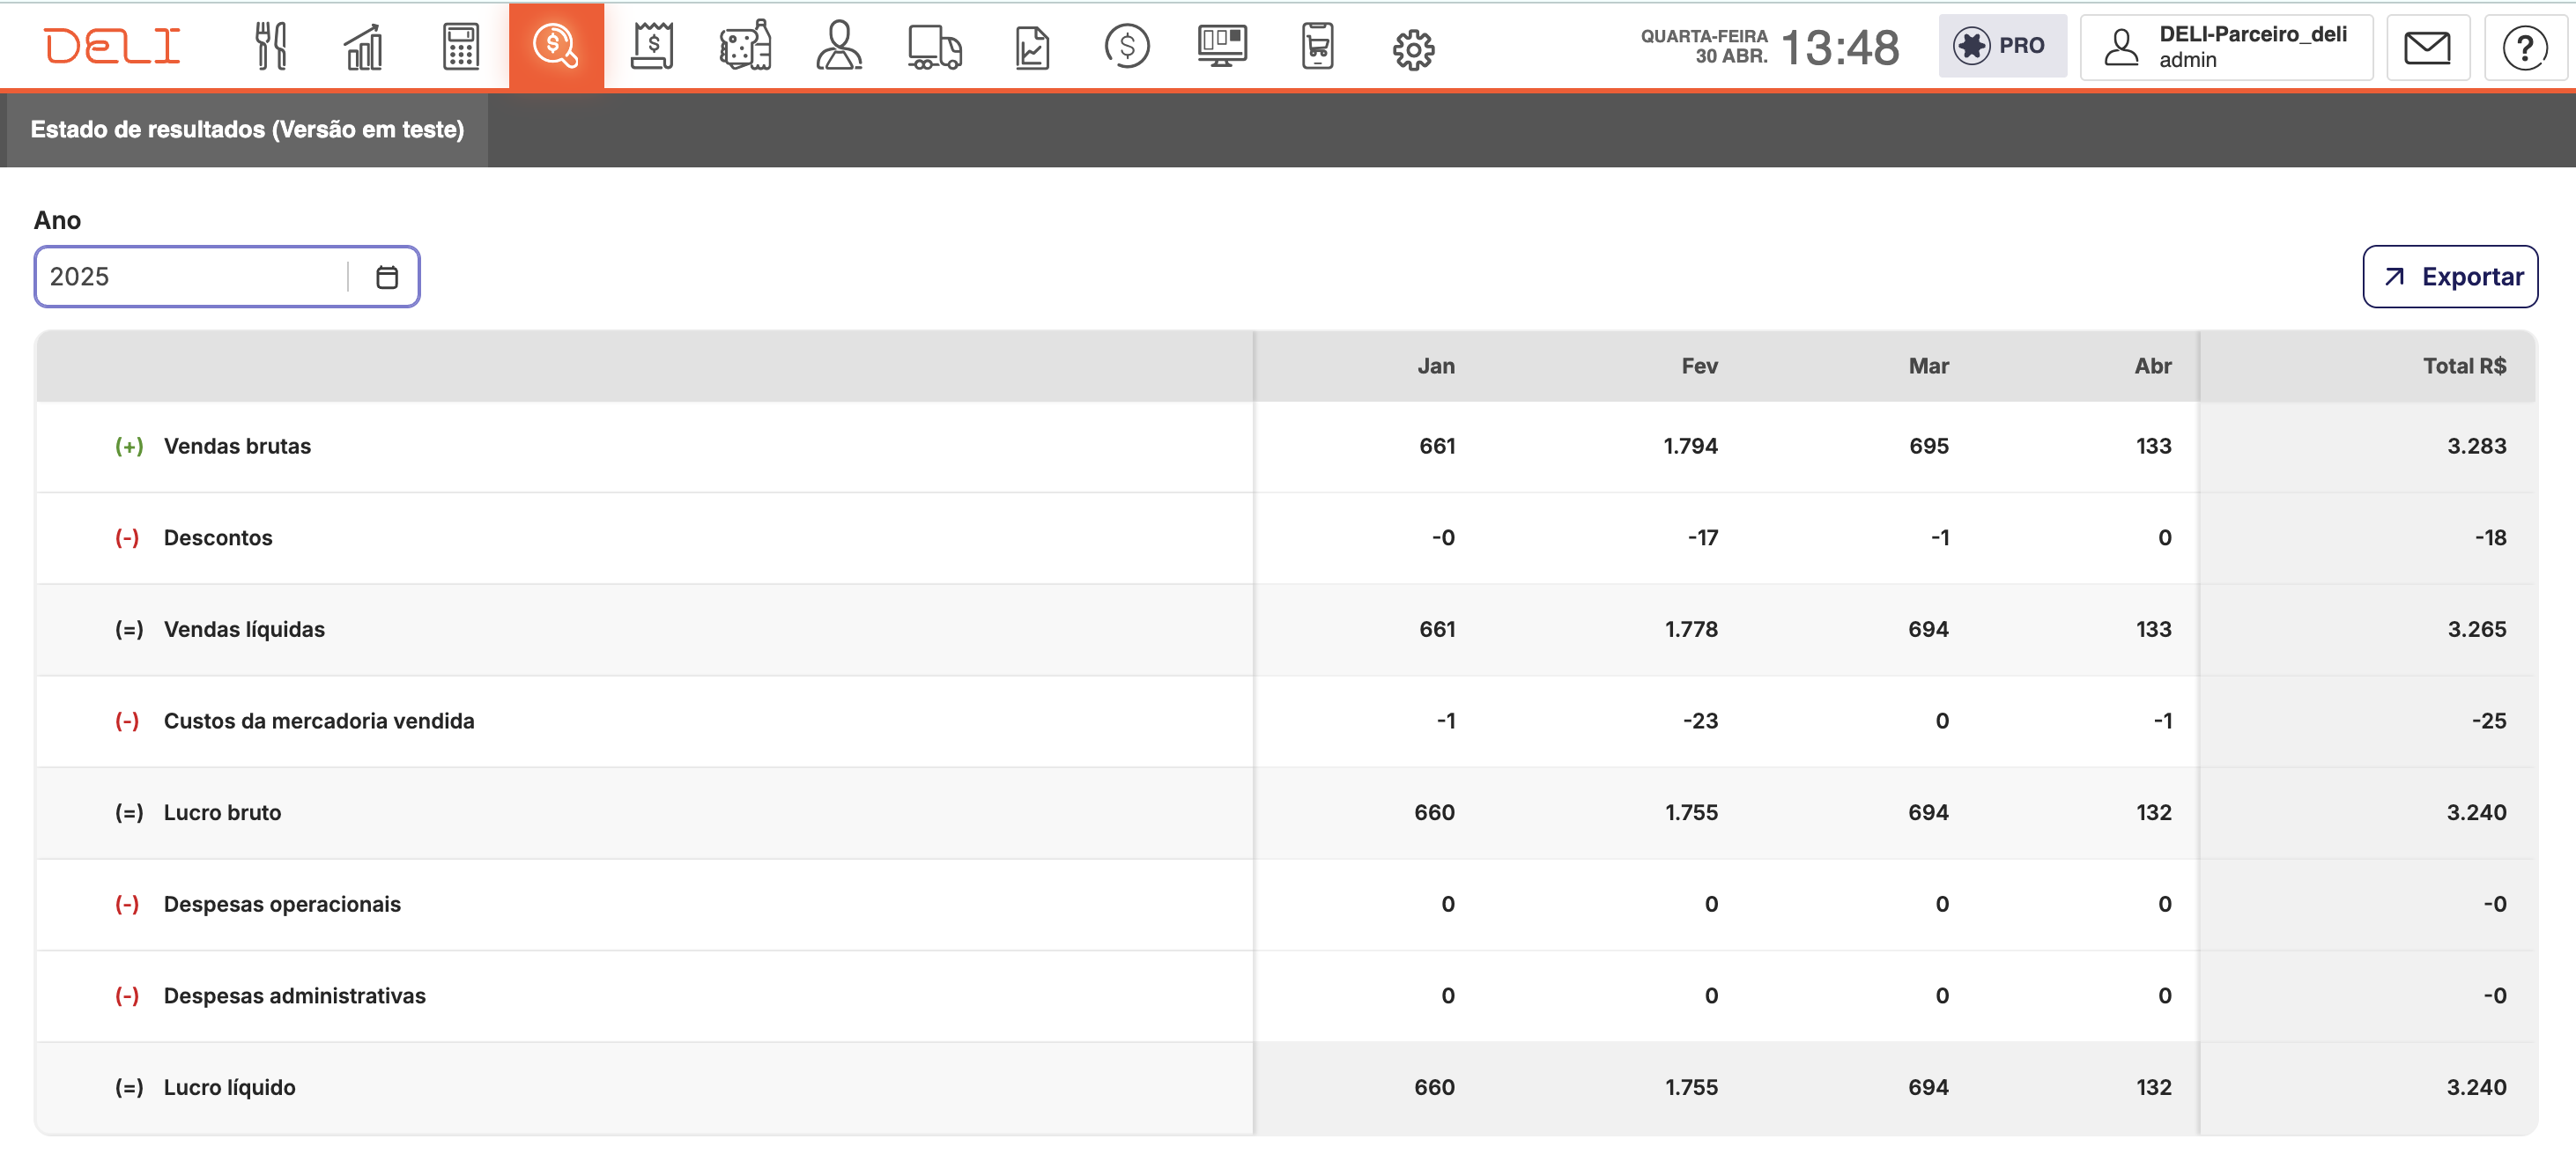The image size is (2576, 1154).
Task: Open the receipt with dollar sign icon
Action: [x=652, y=46]
